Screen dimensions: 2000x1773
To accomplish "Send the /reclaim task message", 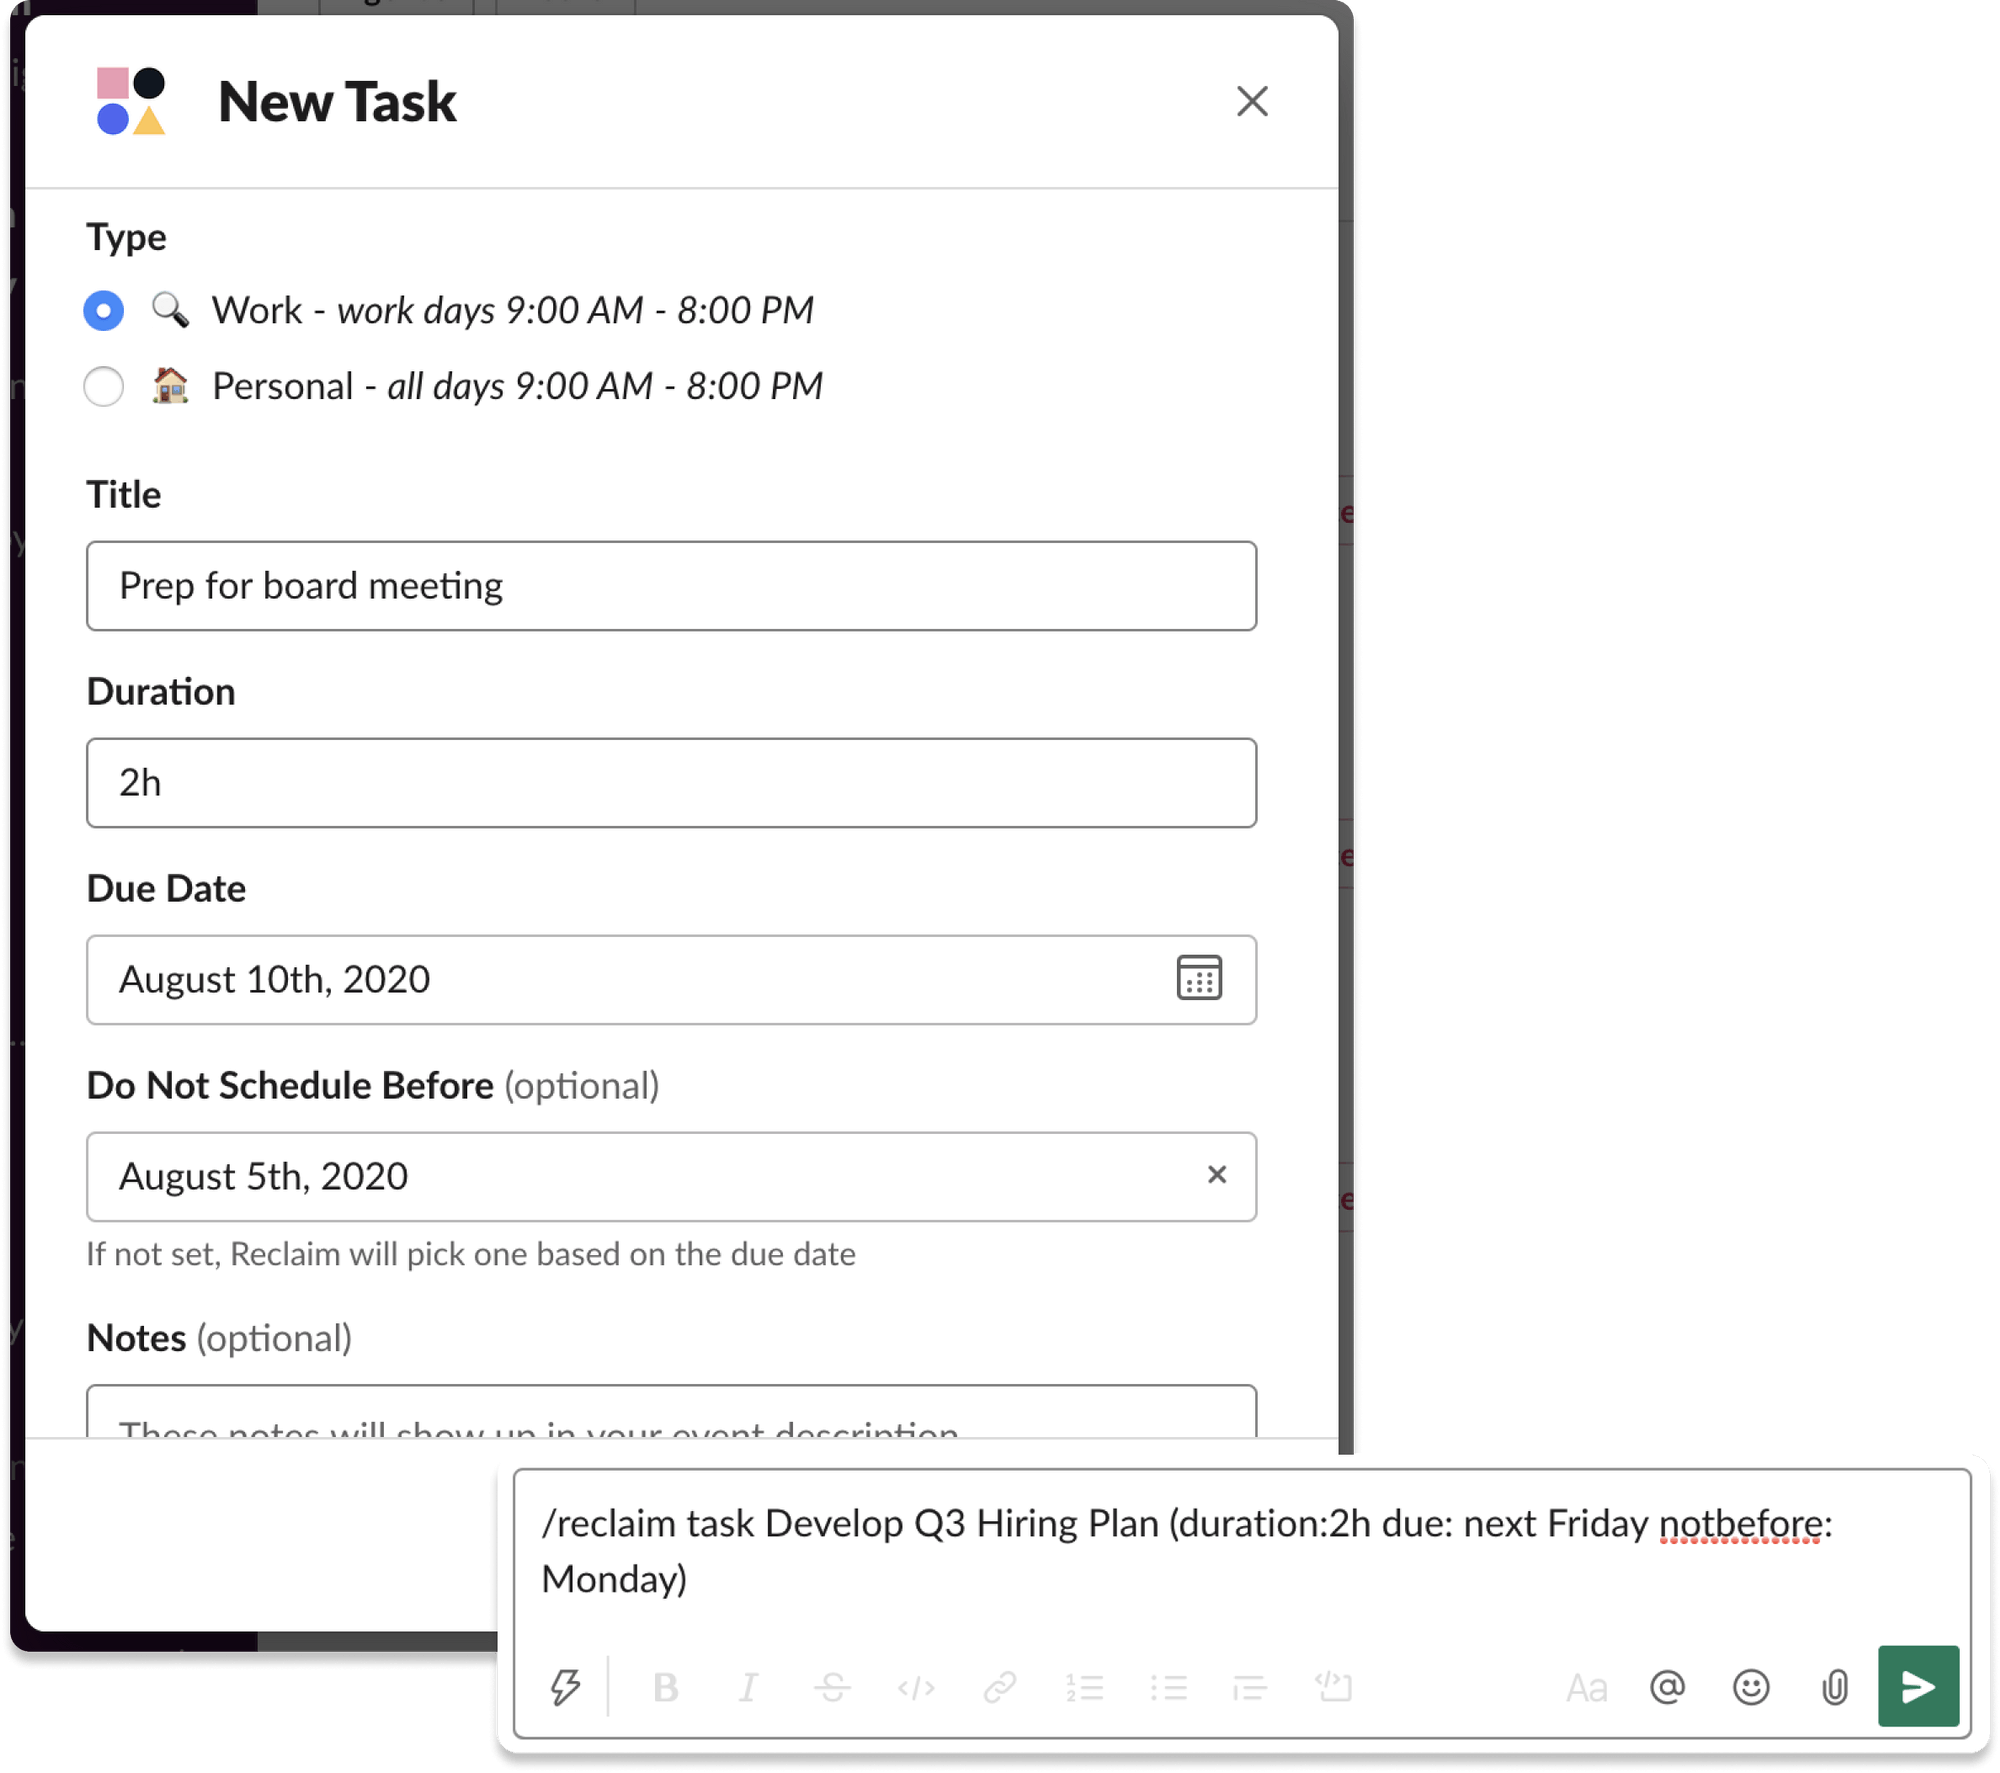I will [1917, 1688].
